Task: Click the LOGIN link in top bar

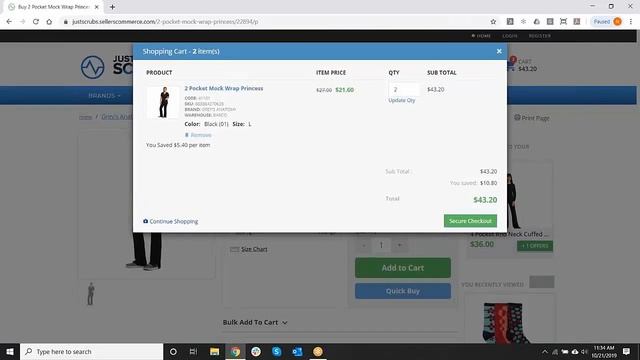Action: (510, 36)
